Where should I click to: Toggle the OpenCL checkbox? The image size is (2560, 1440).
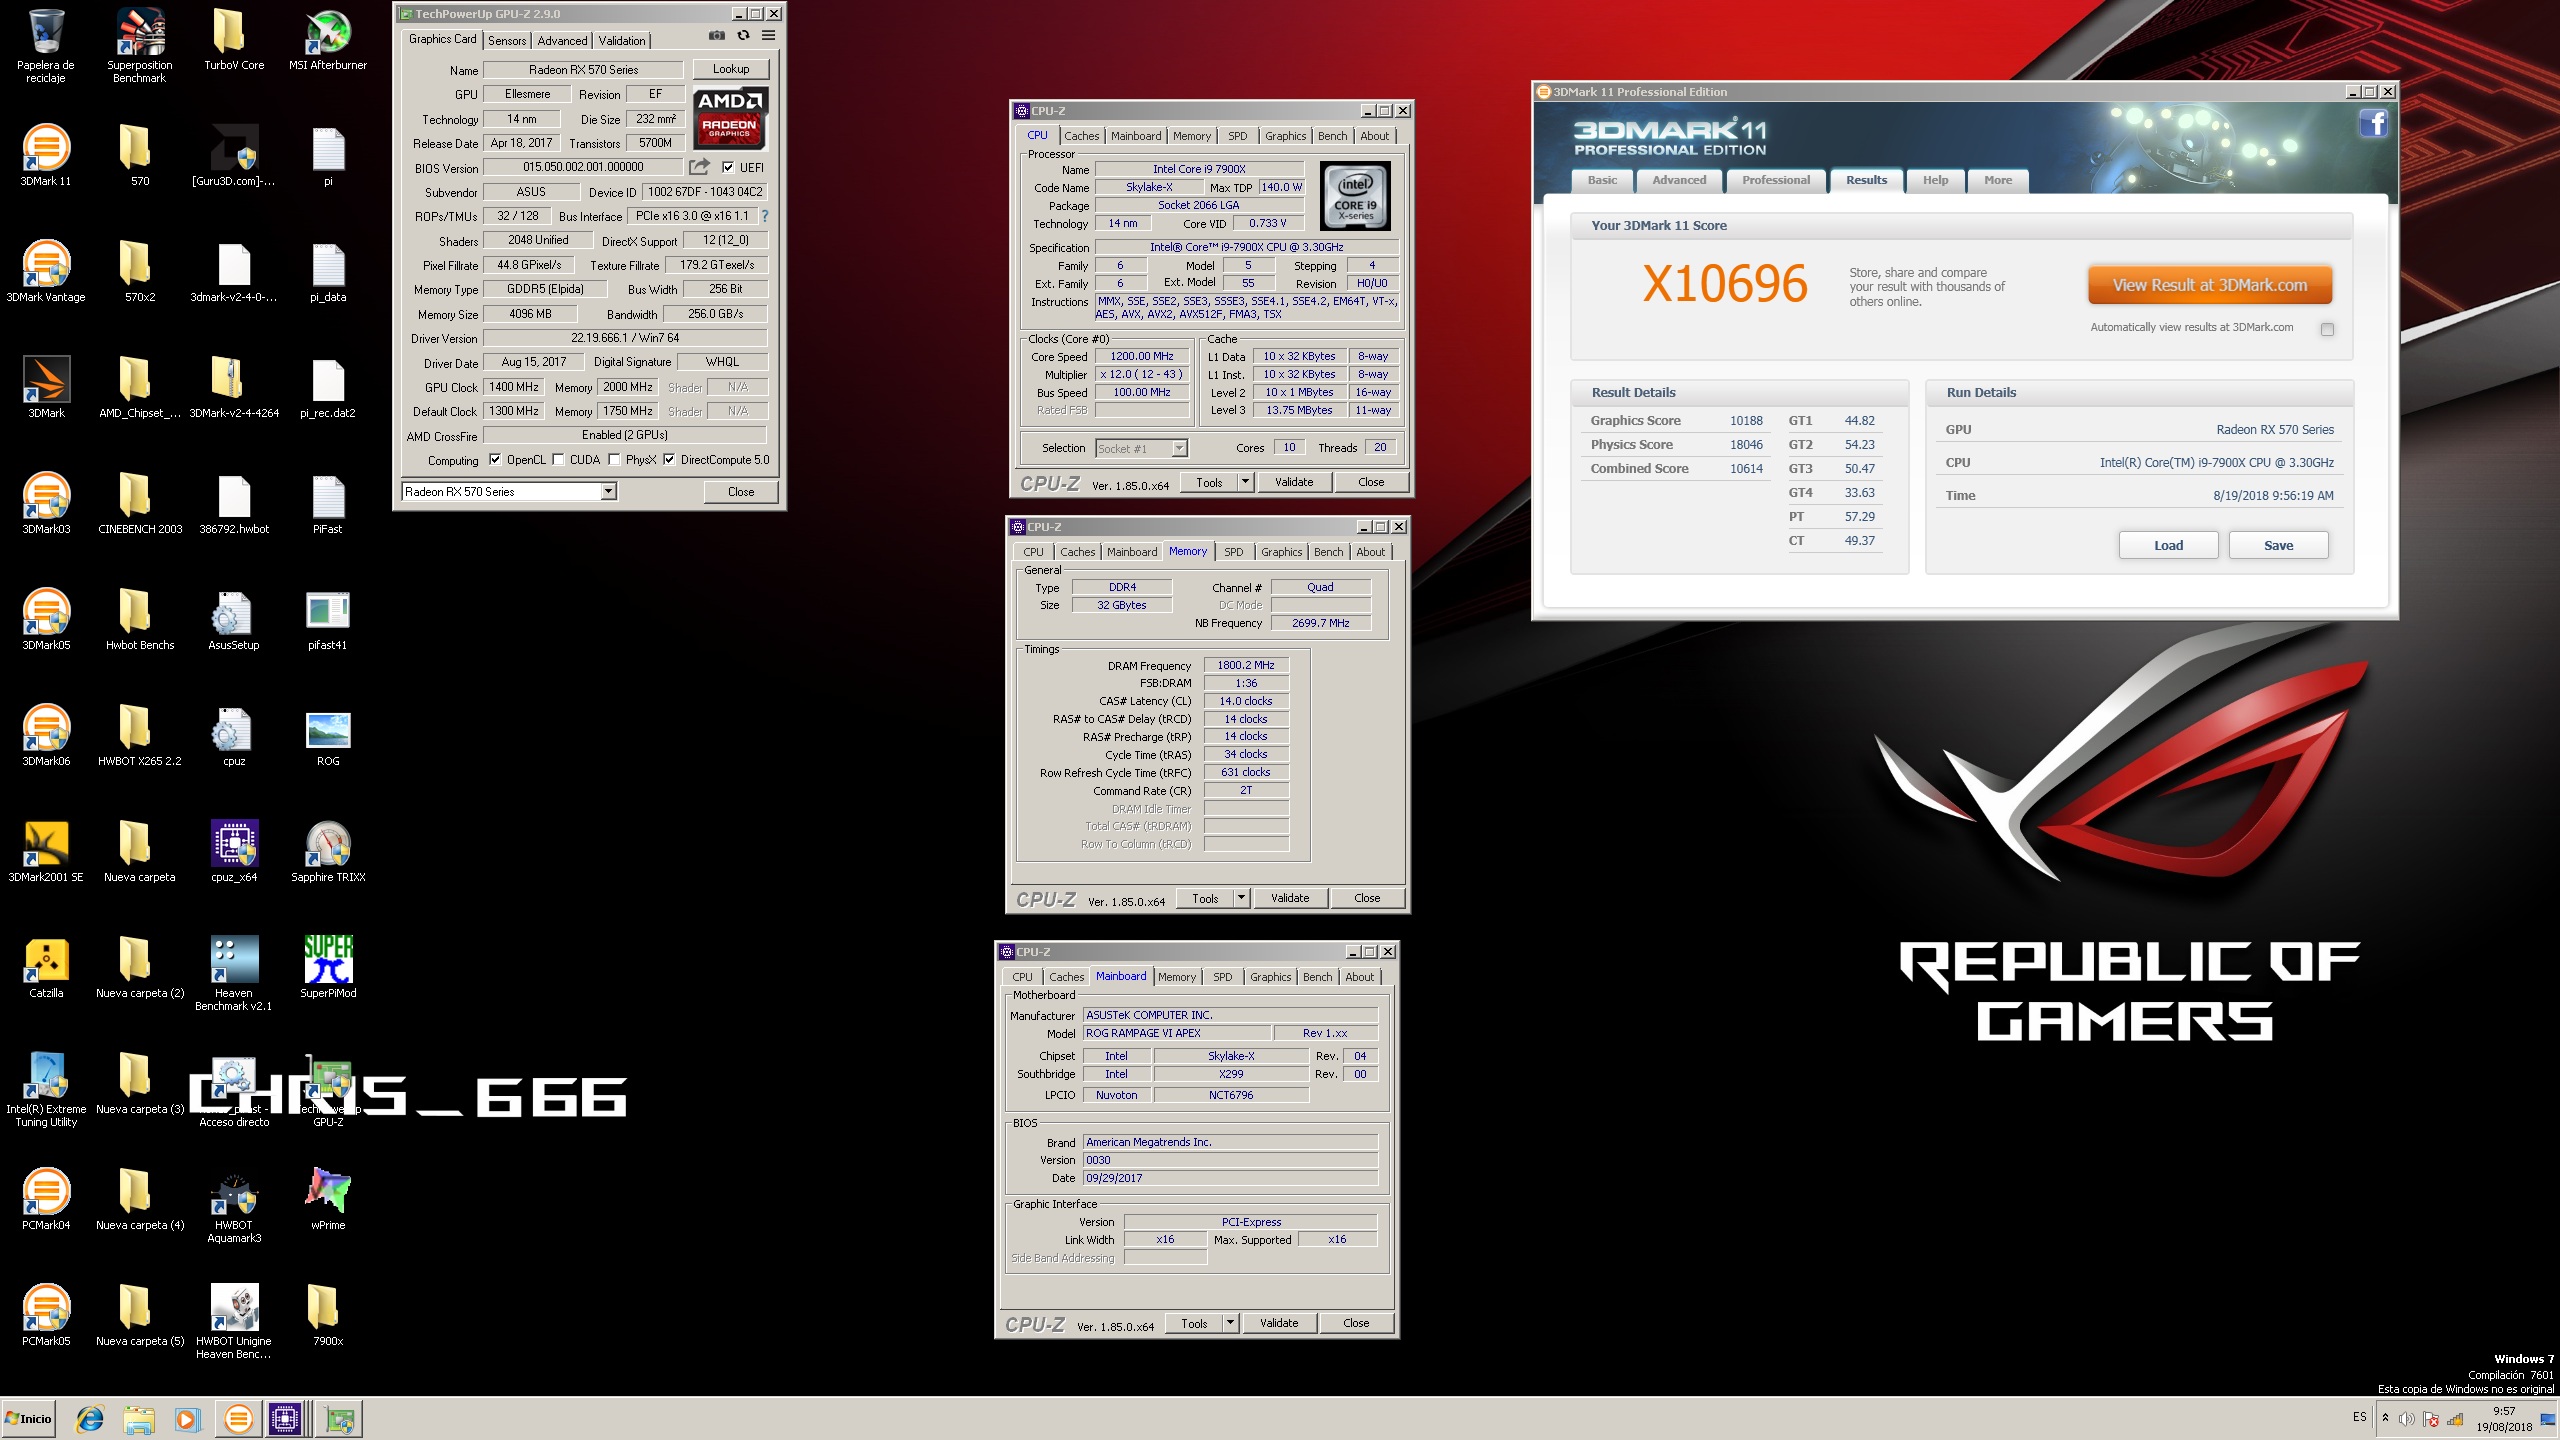[495, 460]
